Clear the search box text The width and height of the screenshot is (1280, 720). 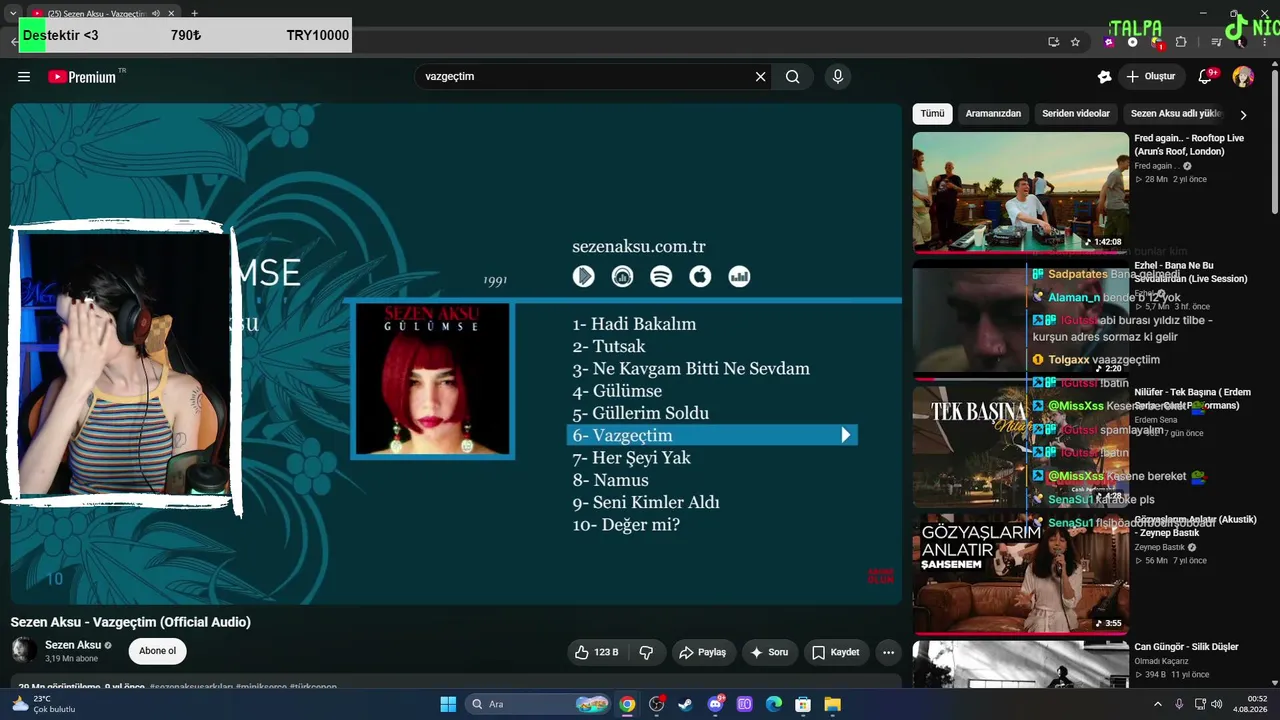click(760, 77)
